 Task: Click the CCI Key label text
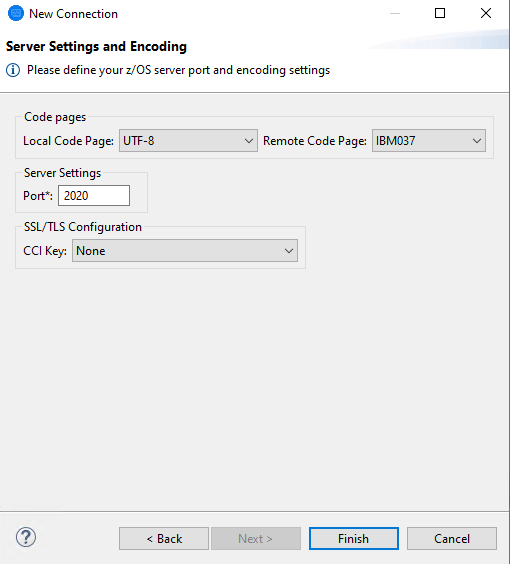click(x=45, y=251)
